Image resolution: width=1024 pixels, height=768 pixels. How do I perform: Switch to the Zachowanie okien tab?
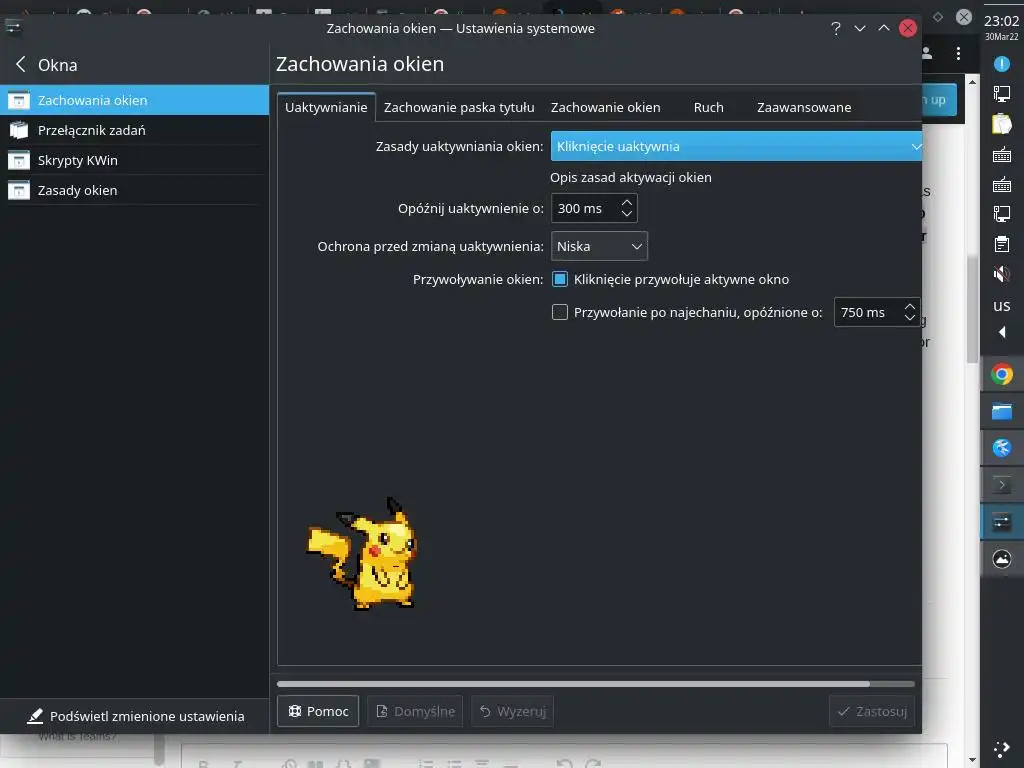(x=605, y=107)
